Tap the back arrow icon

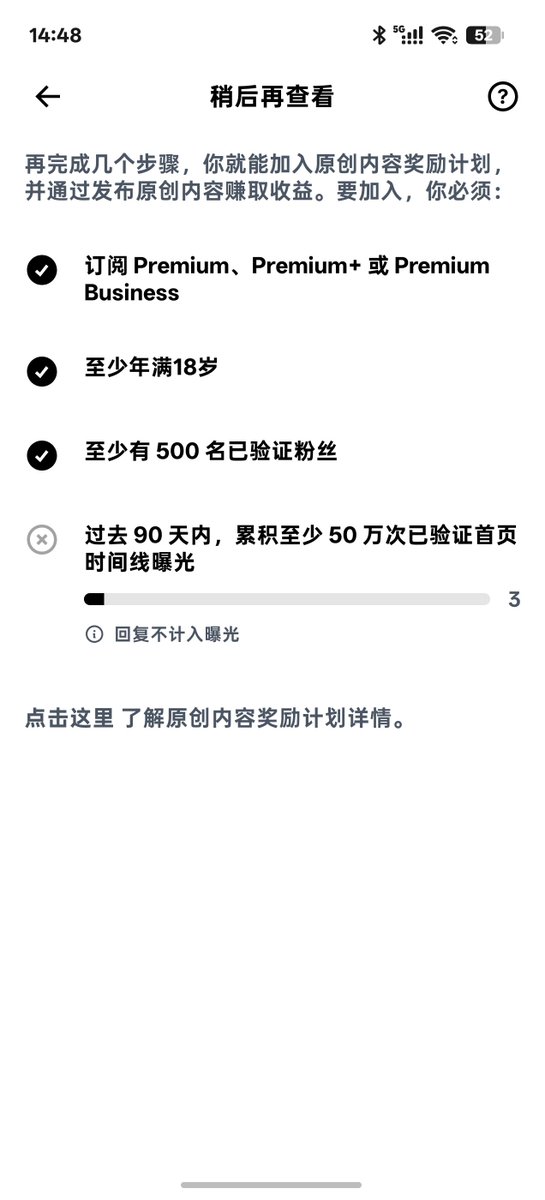pos(48,96)
